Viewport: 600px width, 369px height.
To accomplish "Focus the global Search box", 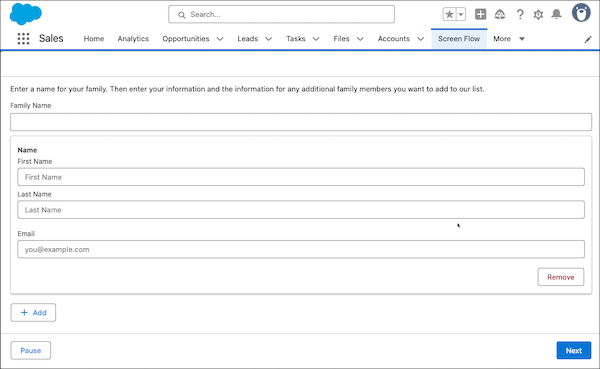I will (281, 15).
